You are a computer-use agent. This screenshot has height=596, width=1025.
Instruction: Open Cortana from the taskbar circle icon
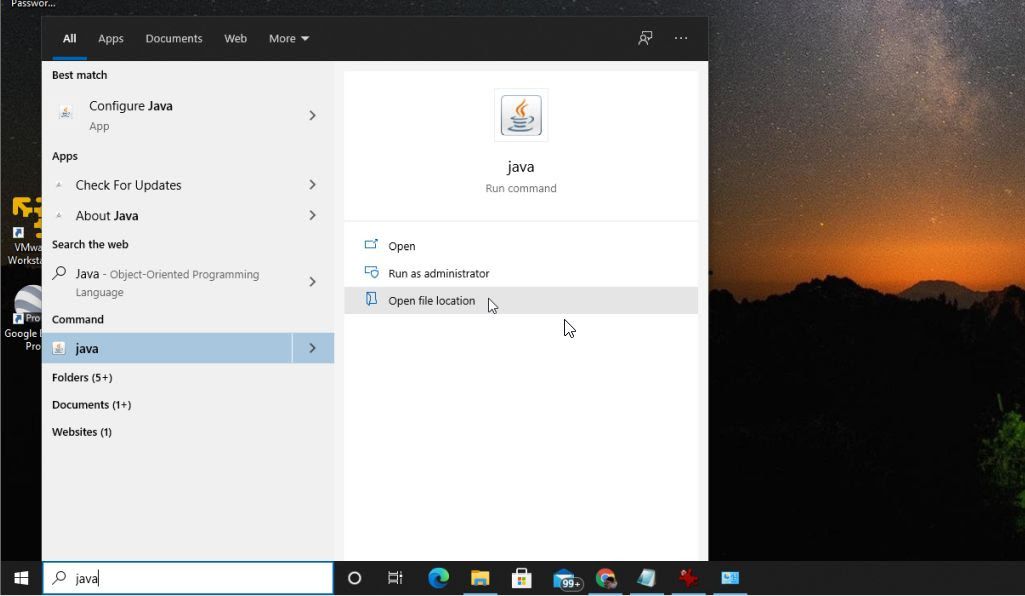tap(354, 578)
